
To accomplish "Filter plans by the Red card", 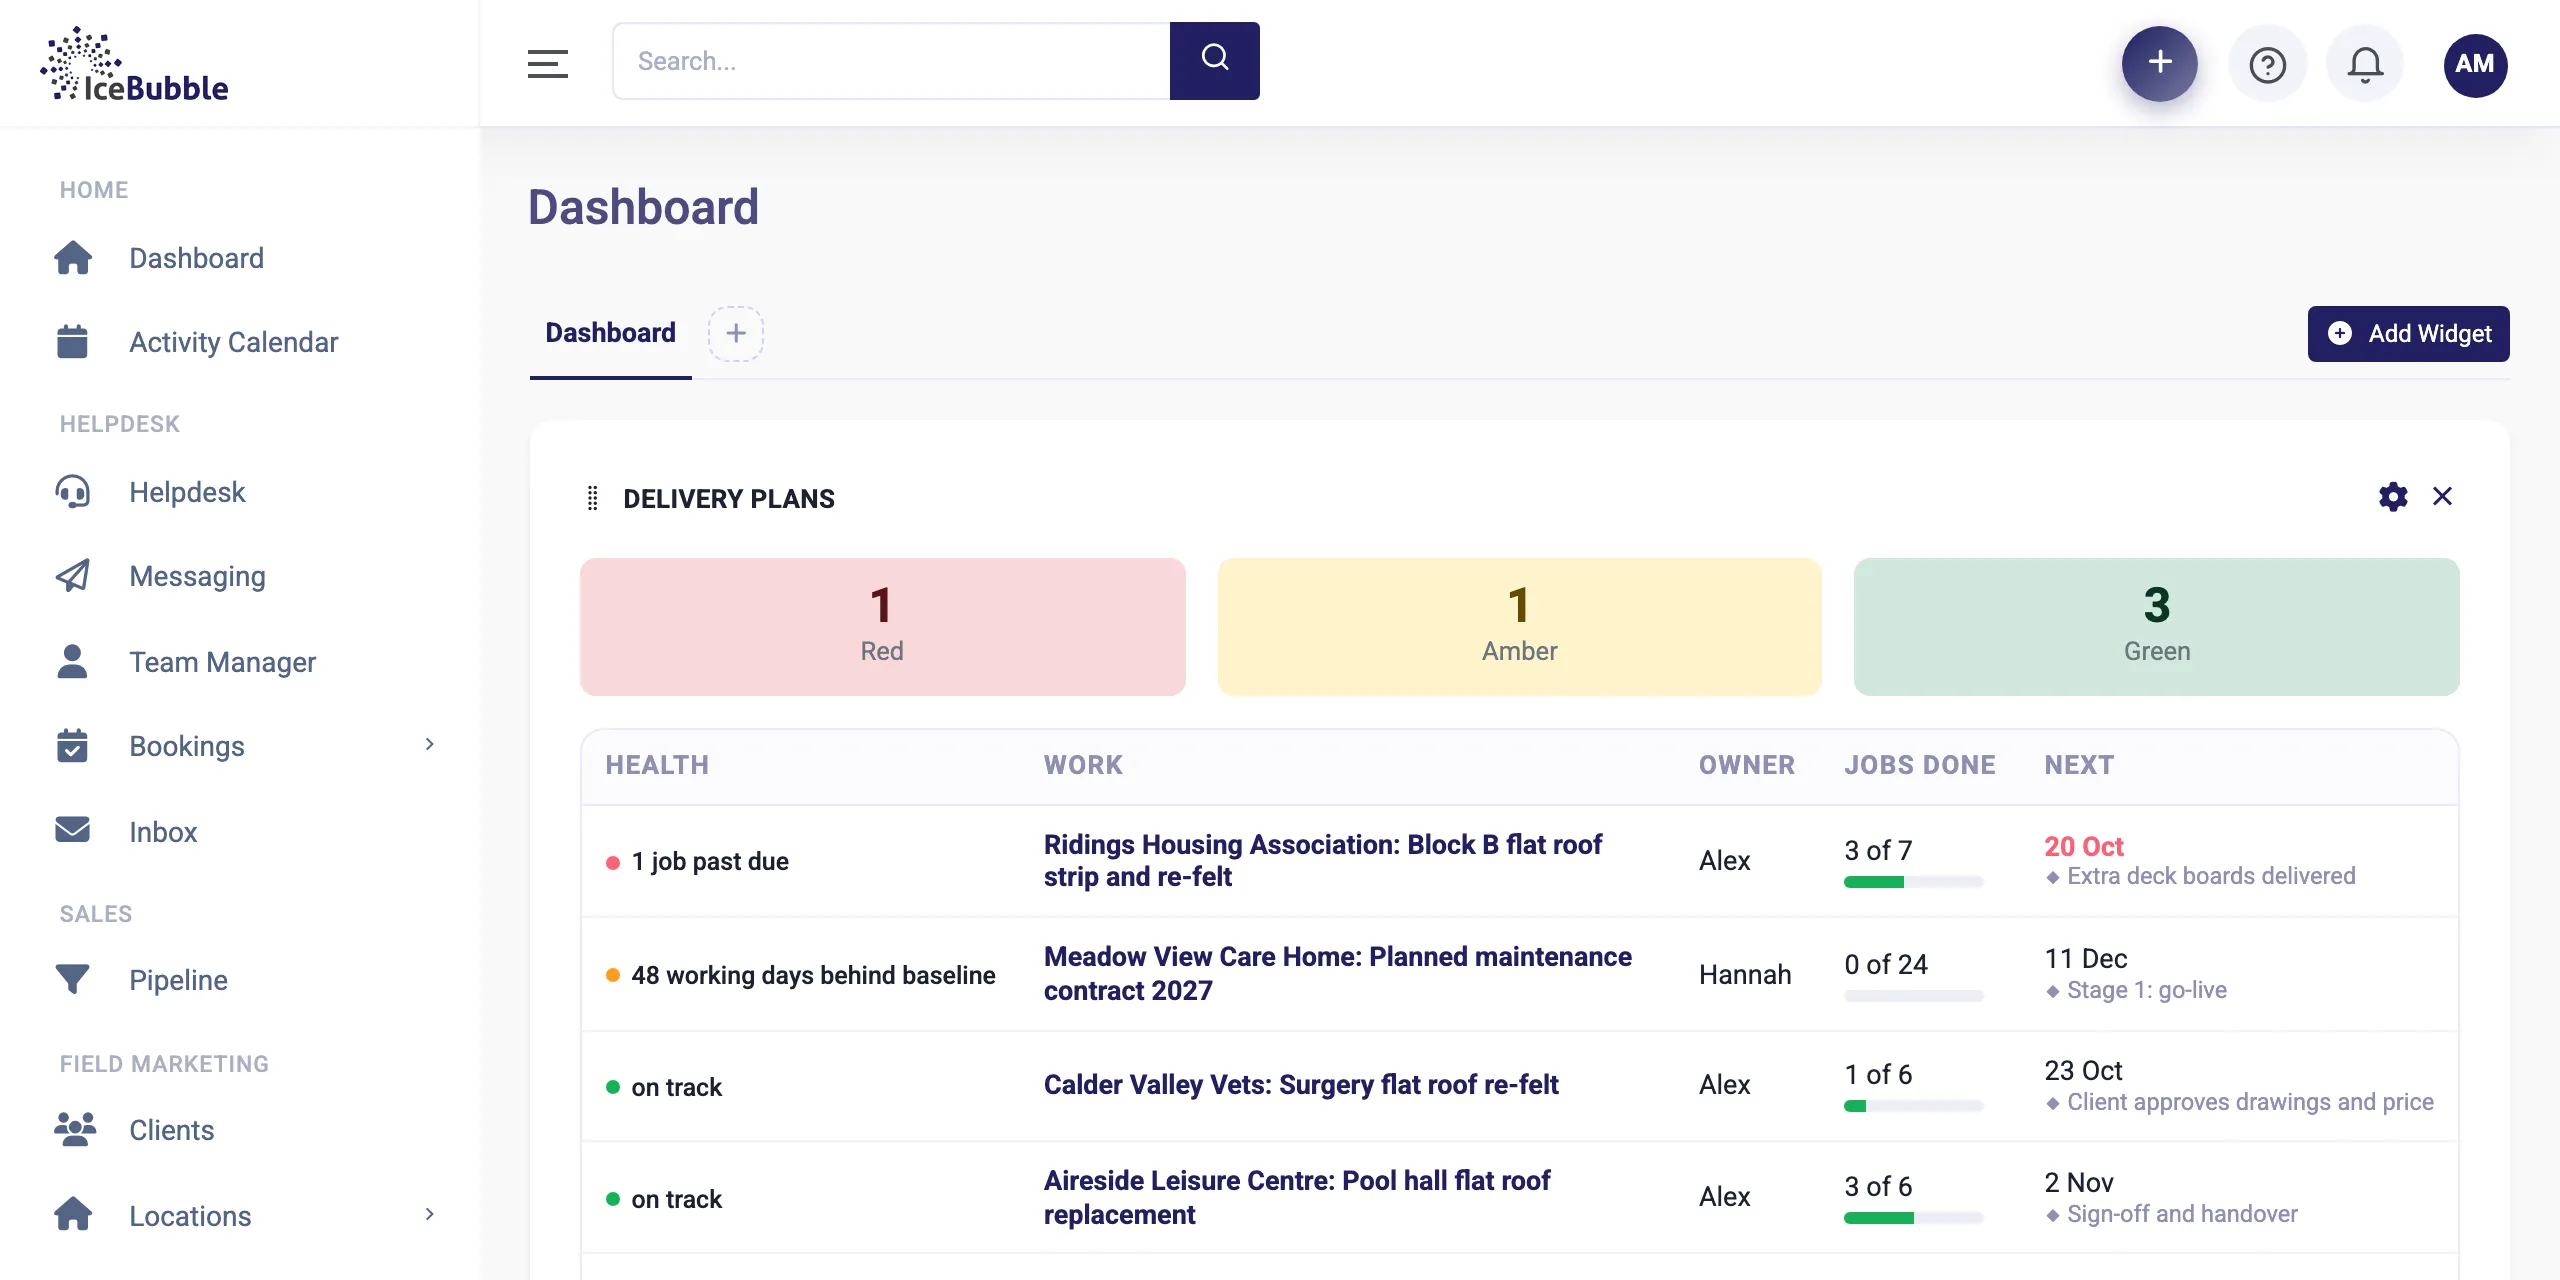I will click(x=882, y=626).
